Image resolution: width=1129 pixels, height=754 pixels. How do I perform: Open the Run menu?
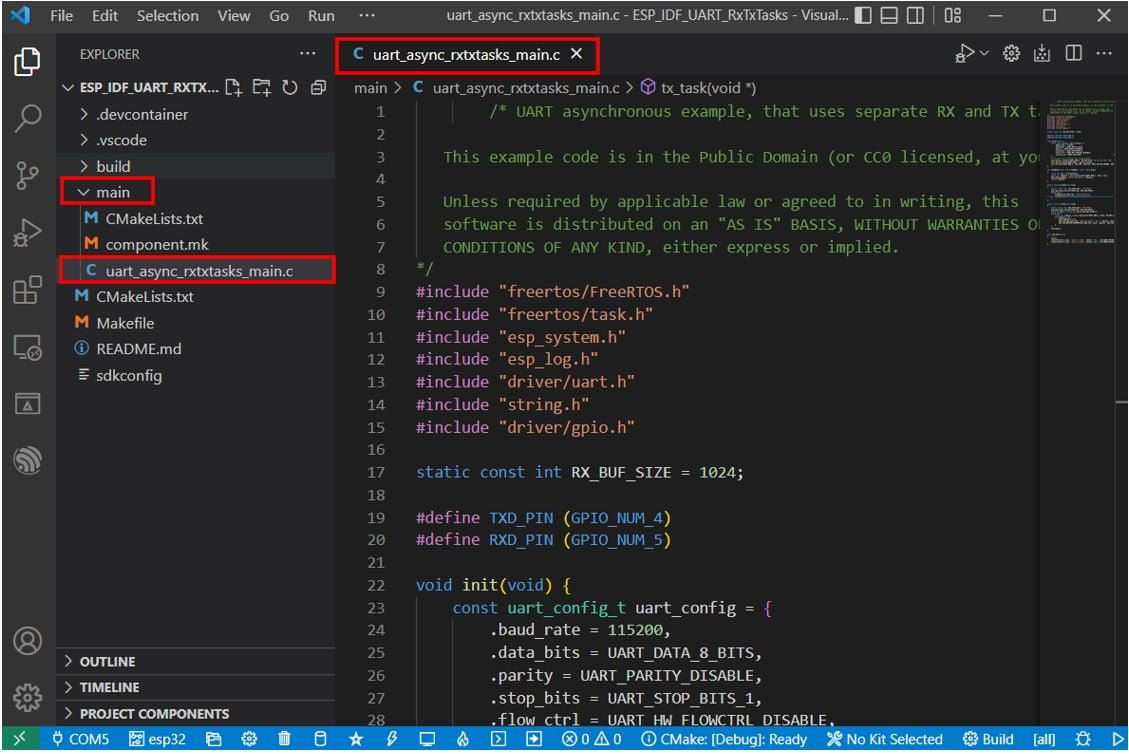[x=320, y=15]
